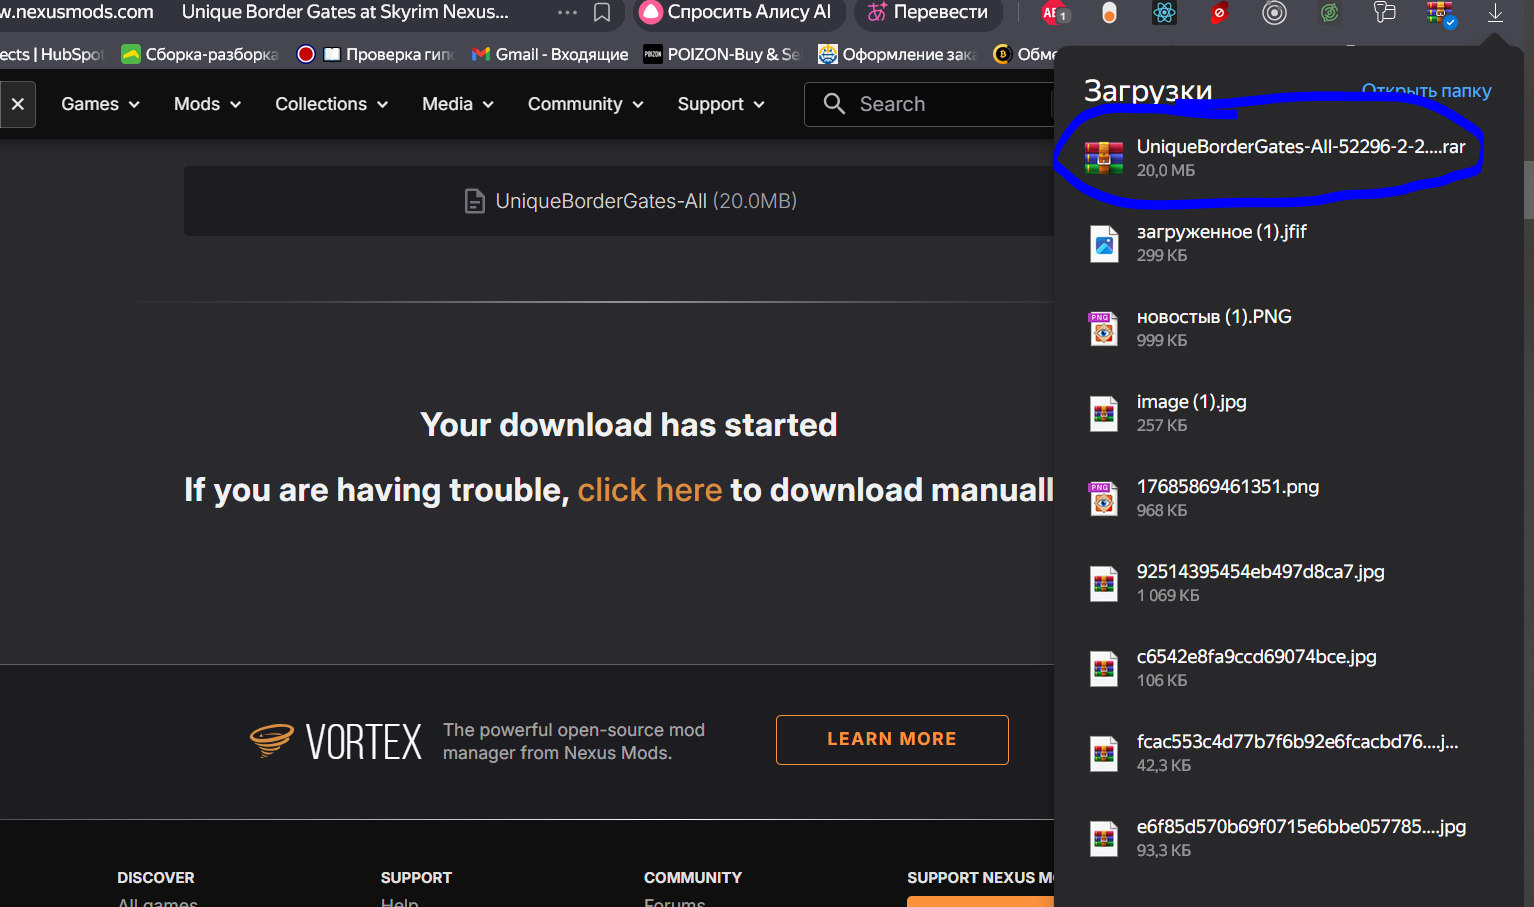The height and width of the screenshot is (907, 1534).
Task: Click the icon next to c6542e8fa9ccd69074bce.jpg
Action: pyautogui.click(x=1104, y=668)
